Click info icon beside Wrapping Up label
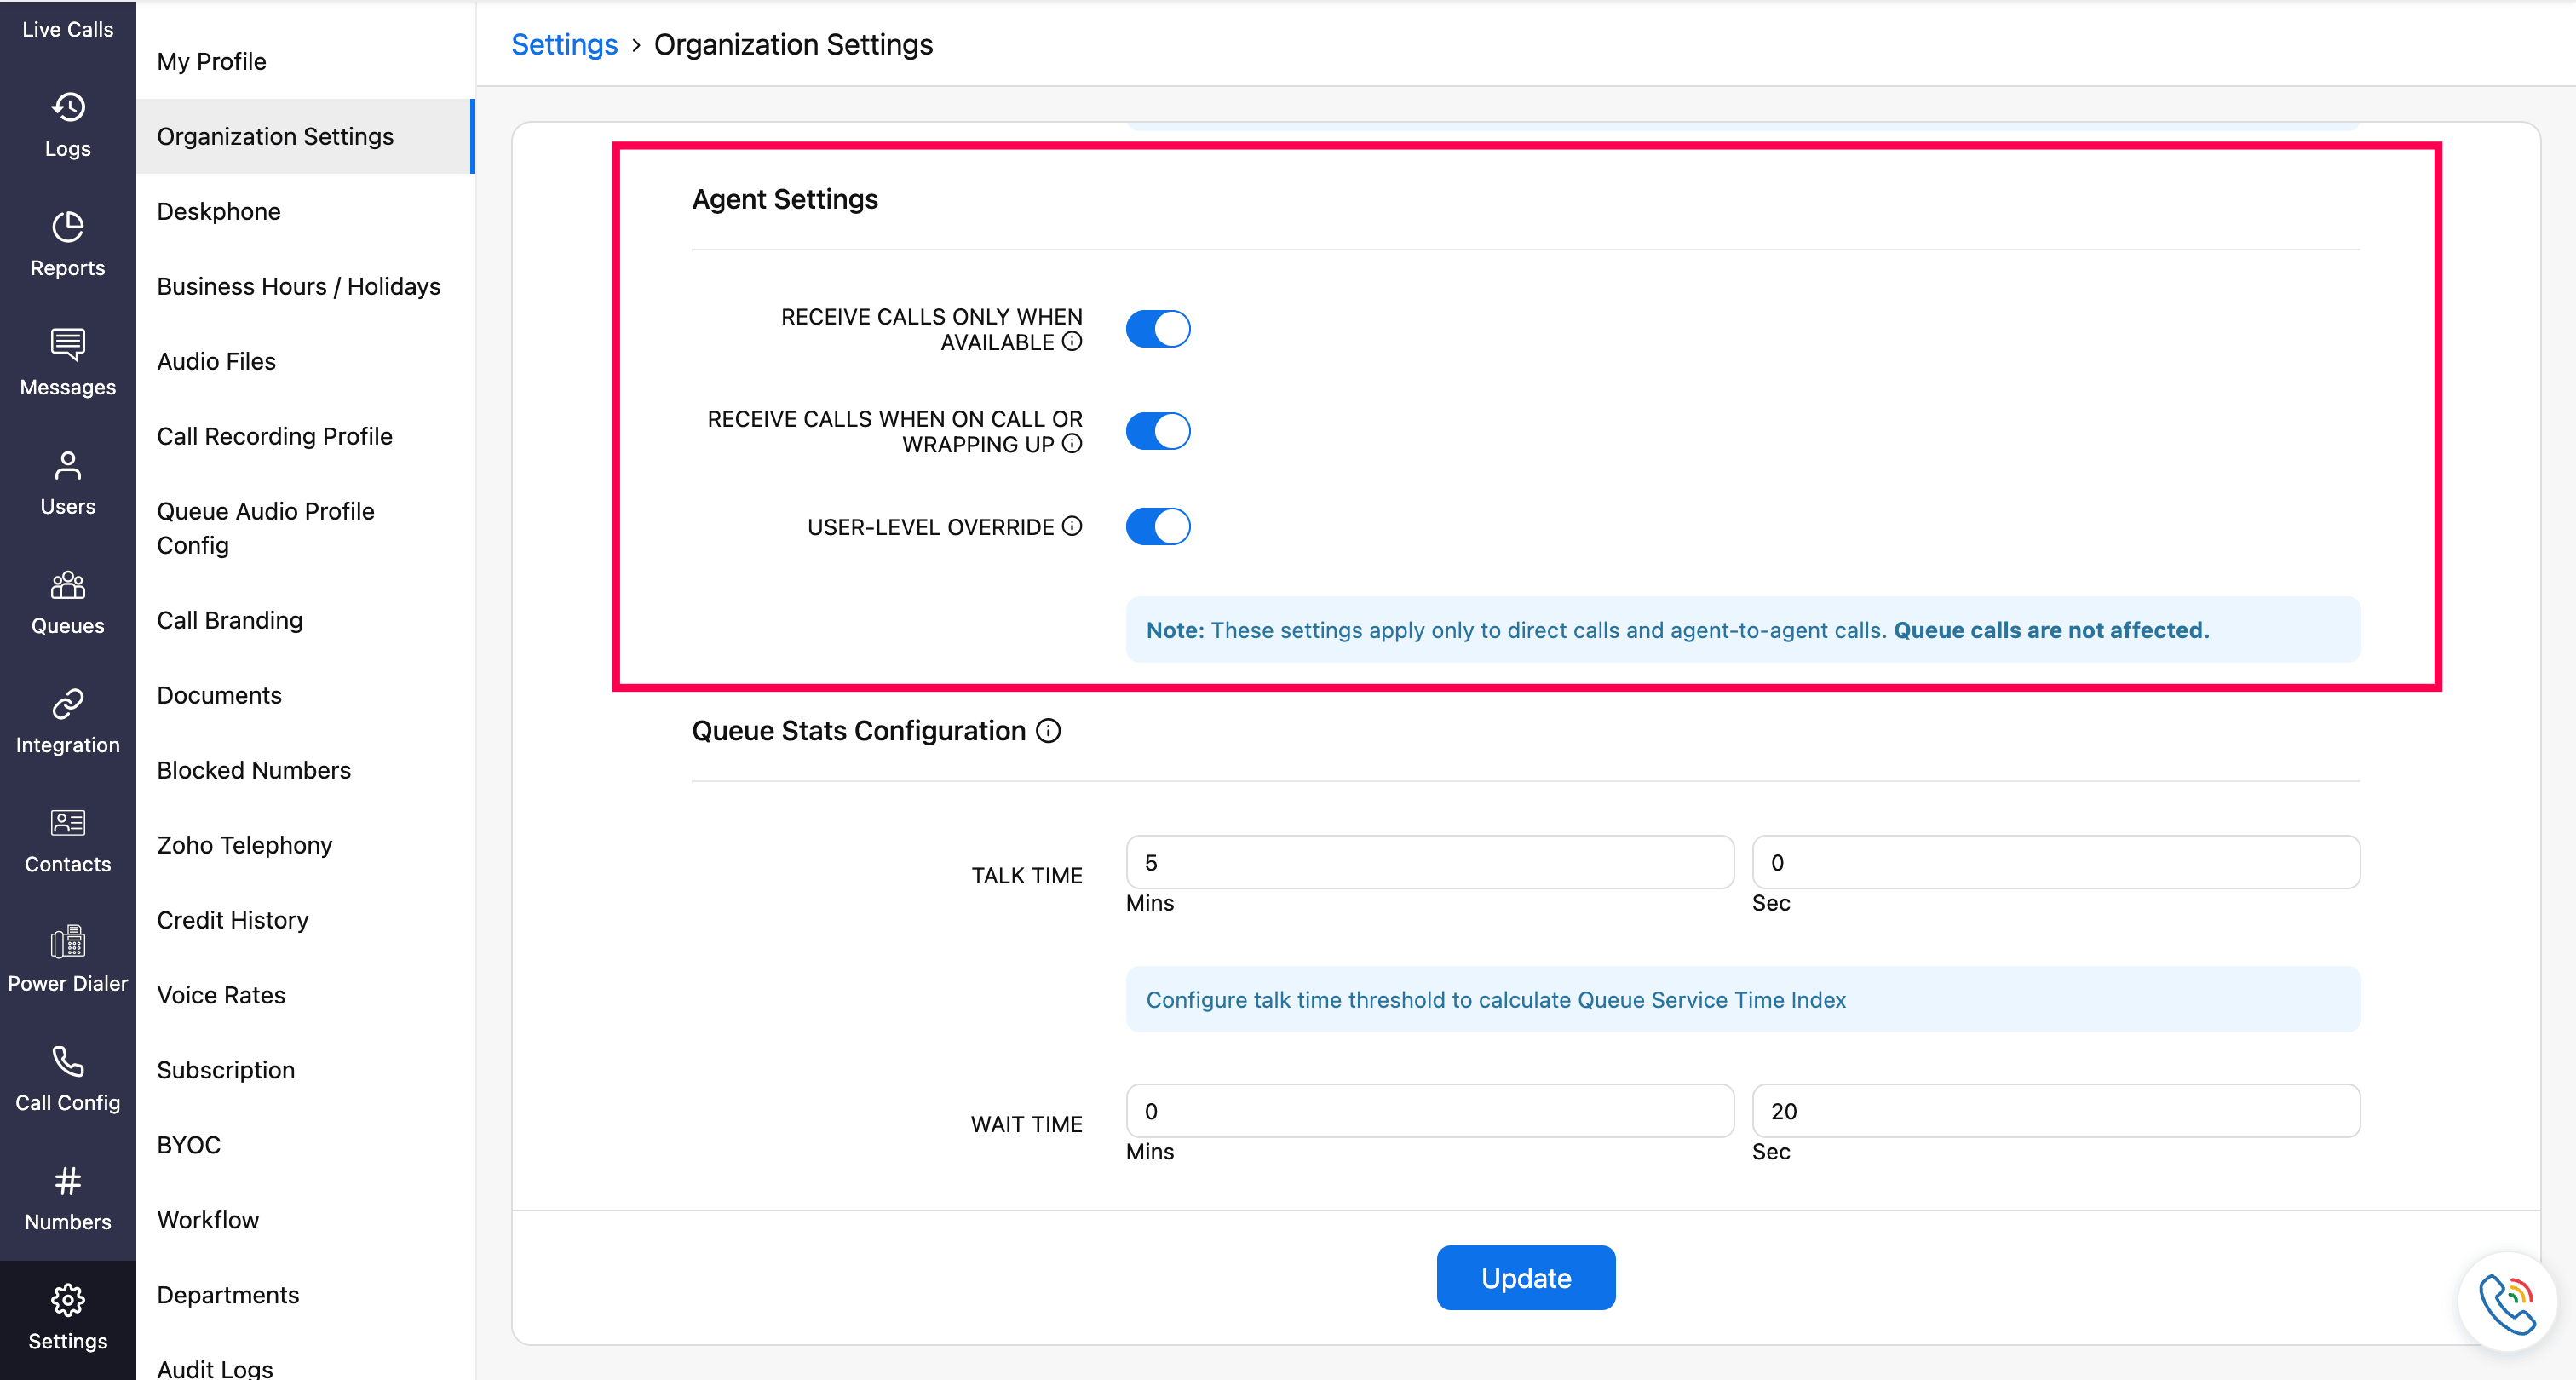Image resolution: width=2576 pixels, height=1380 pixels. [x=1072, y=444]
